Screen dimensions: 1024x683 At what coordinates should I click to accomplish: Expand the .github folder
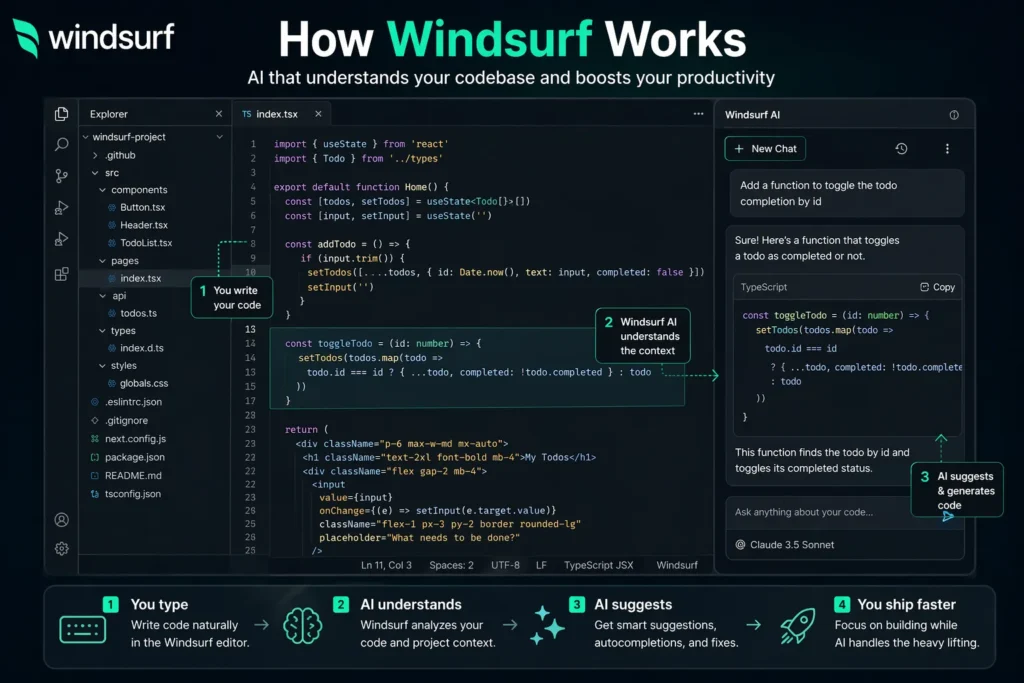pyautogui.click(x=95, y=155)
